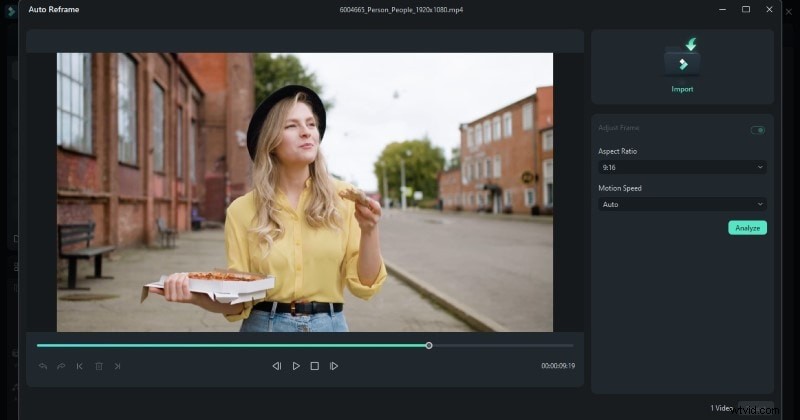Step to the next frame
Screen dimensions: 800x420
pos(334,366)
